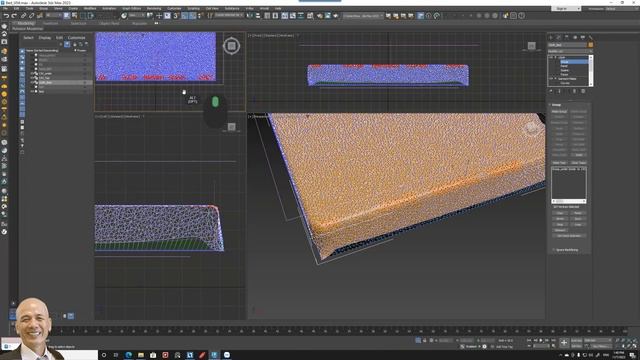Open the Key Filters selection dropdown

coord(598,340)
